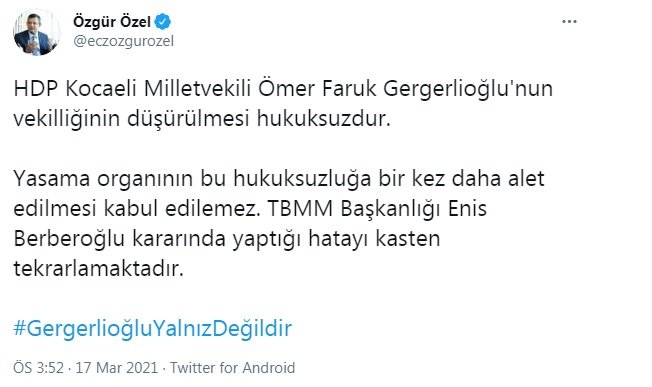Click the tweet line starting HDP Kocaeli Milletvekili
This screenshot has height=387, width=652.
[x=283, y=89]
